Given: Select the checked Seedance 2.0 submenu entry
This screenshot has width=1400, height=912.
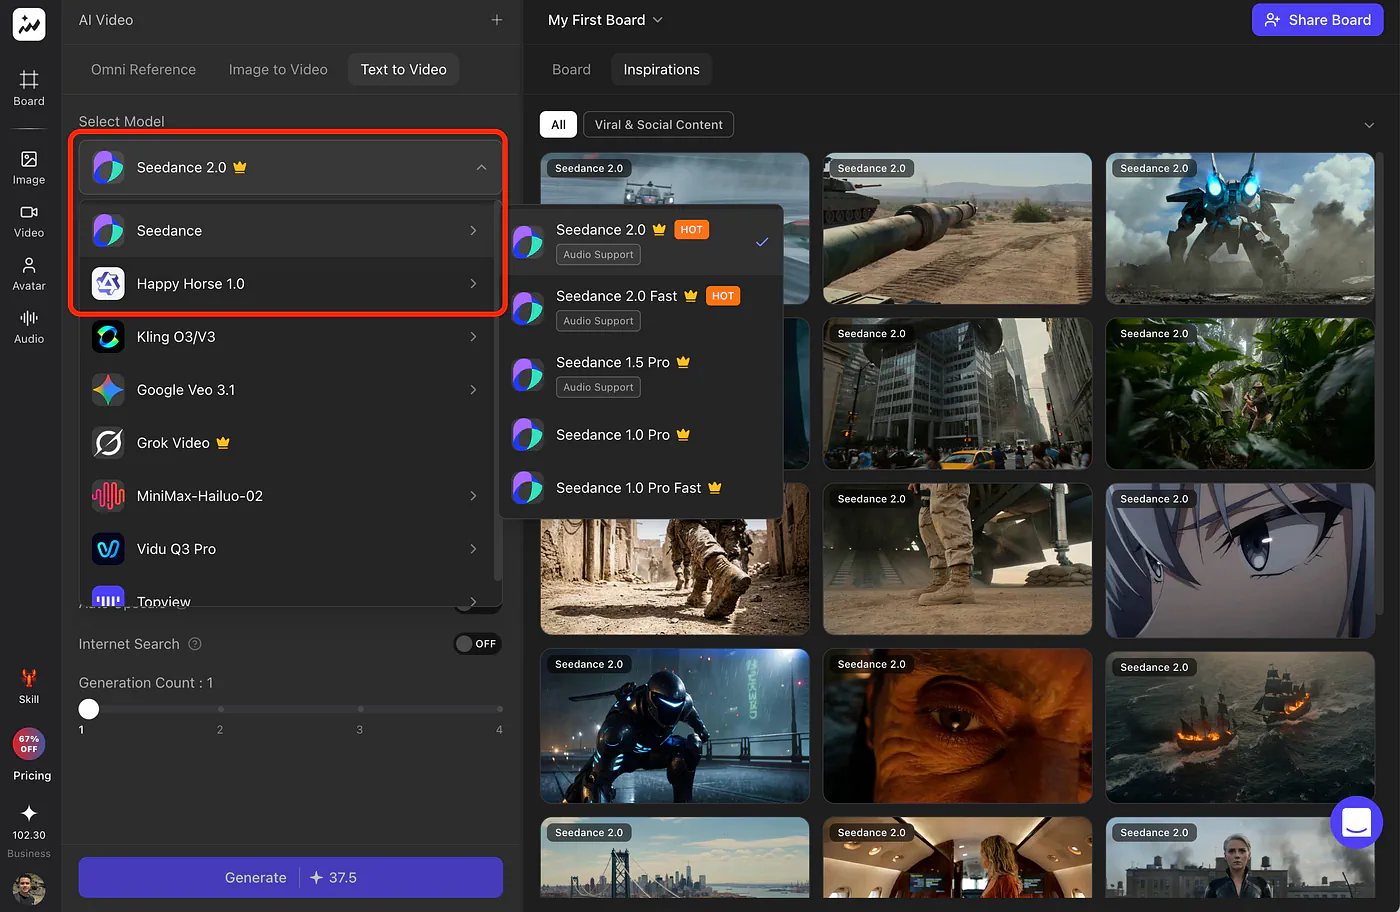Looking at the screenshot, I should coord(641,241).
